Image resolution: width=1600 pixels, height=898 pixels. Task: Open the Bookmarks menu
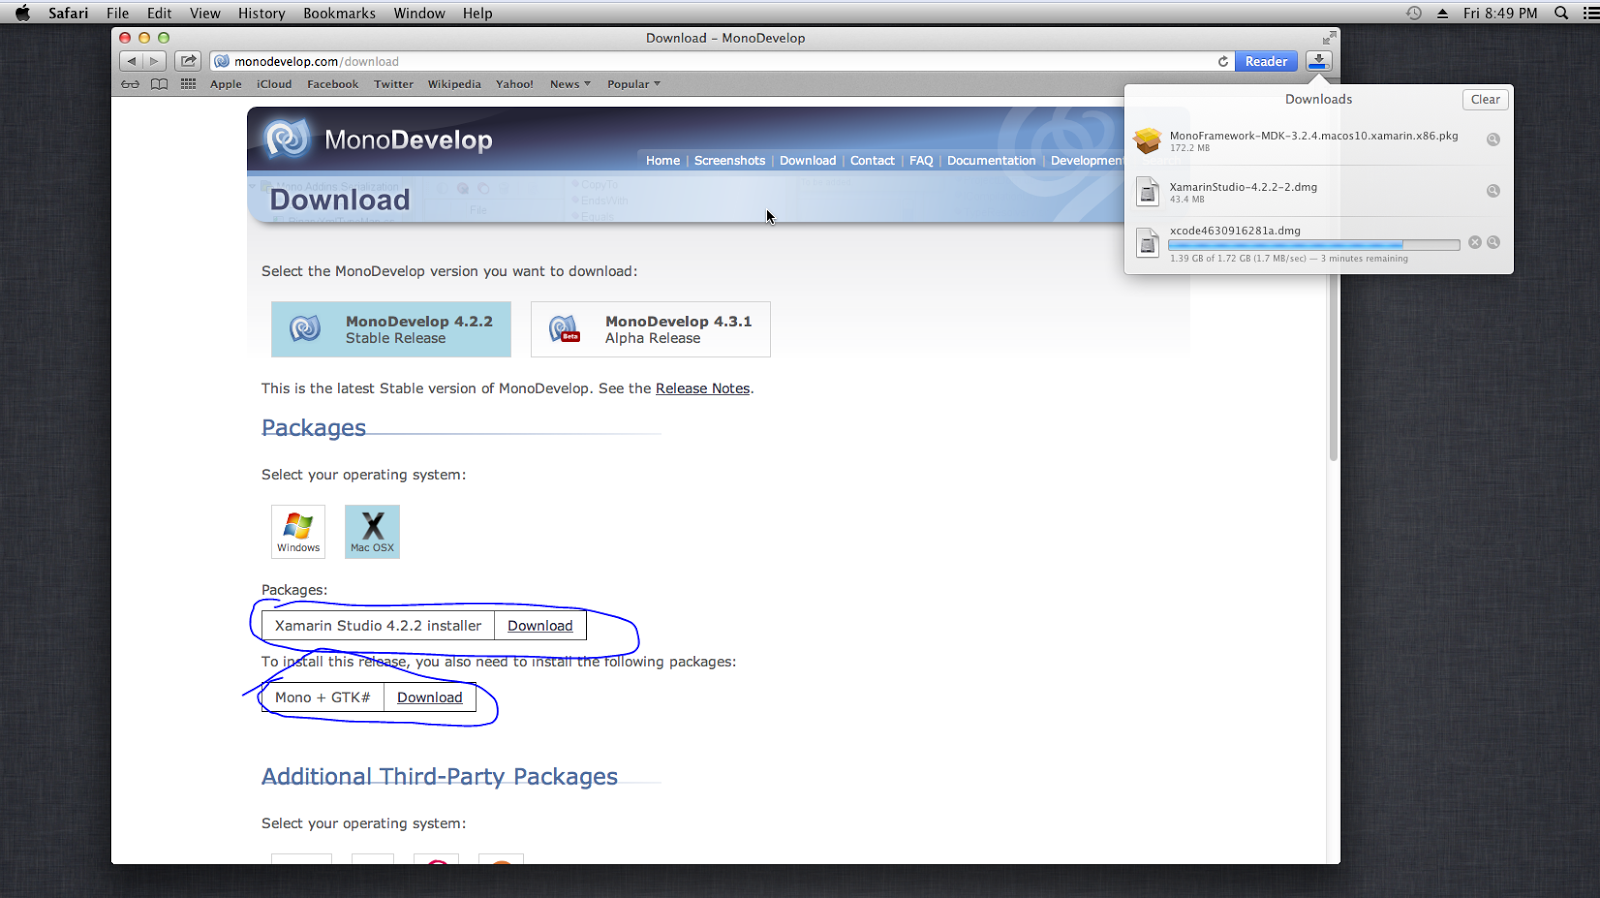tap(339, 13)
